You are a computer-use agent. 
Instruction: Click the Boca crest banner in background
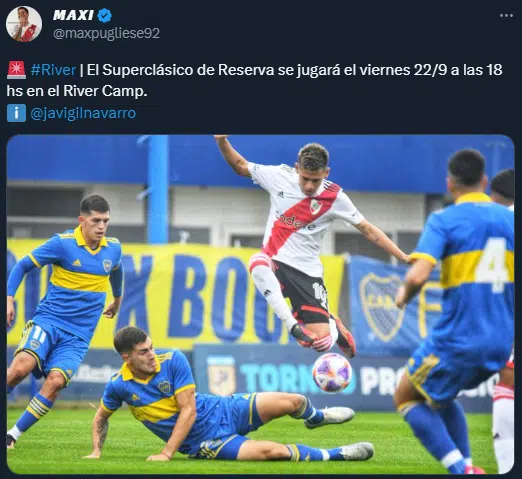383,307
